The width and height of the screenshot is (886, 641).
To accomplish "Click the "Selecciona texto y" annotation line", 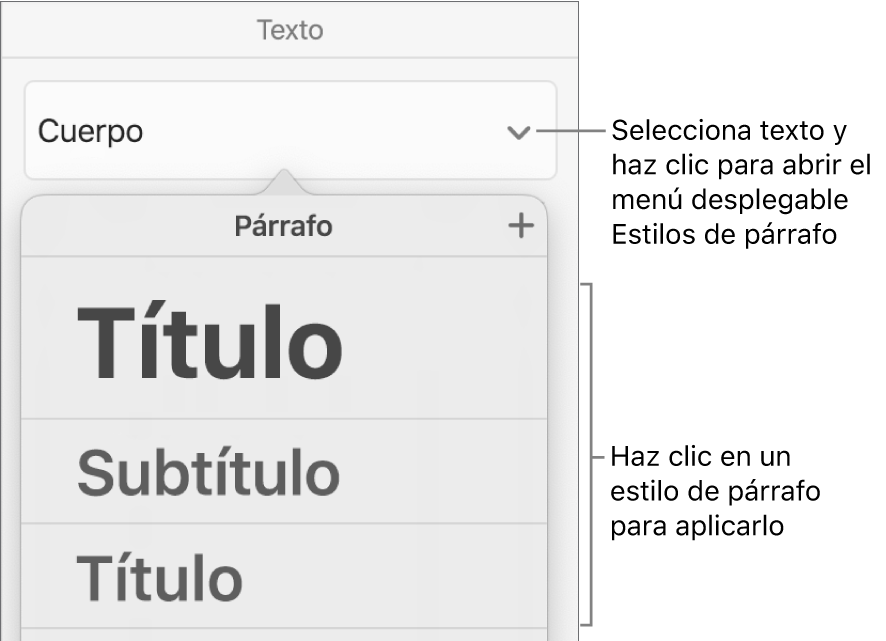I will [x=729, y=131].
